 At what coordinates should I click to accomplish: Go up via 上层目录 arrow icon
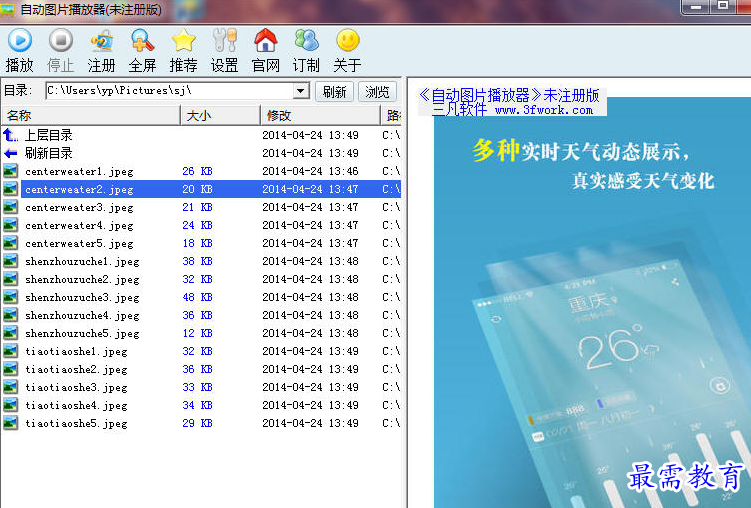click(x=11, y=135)
